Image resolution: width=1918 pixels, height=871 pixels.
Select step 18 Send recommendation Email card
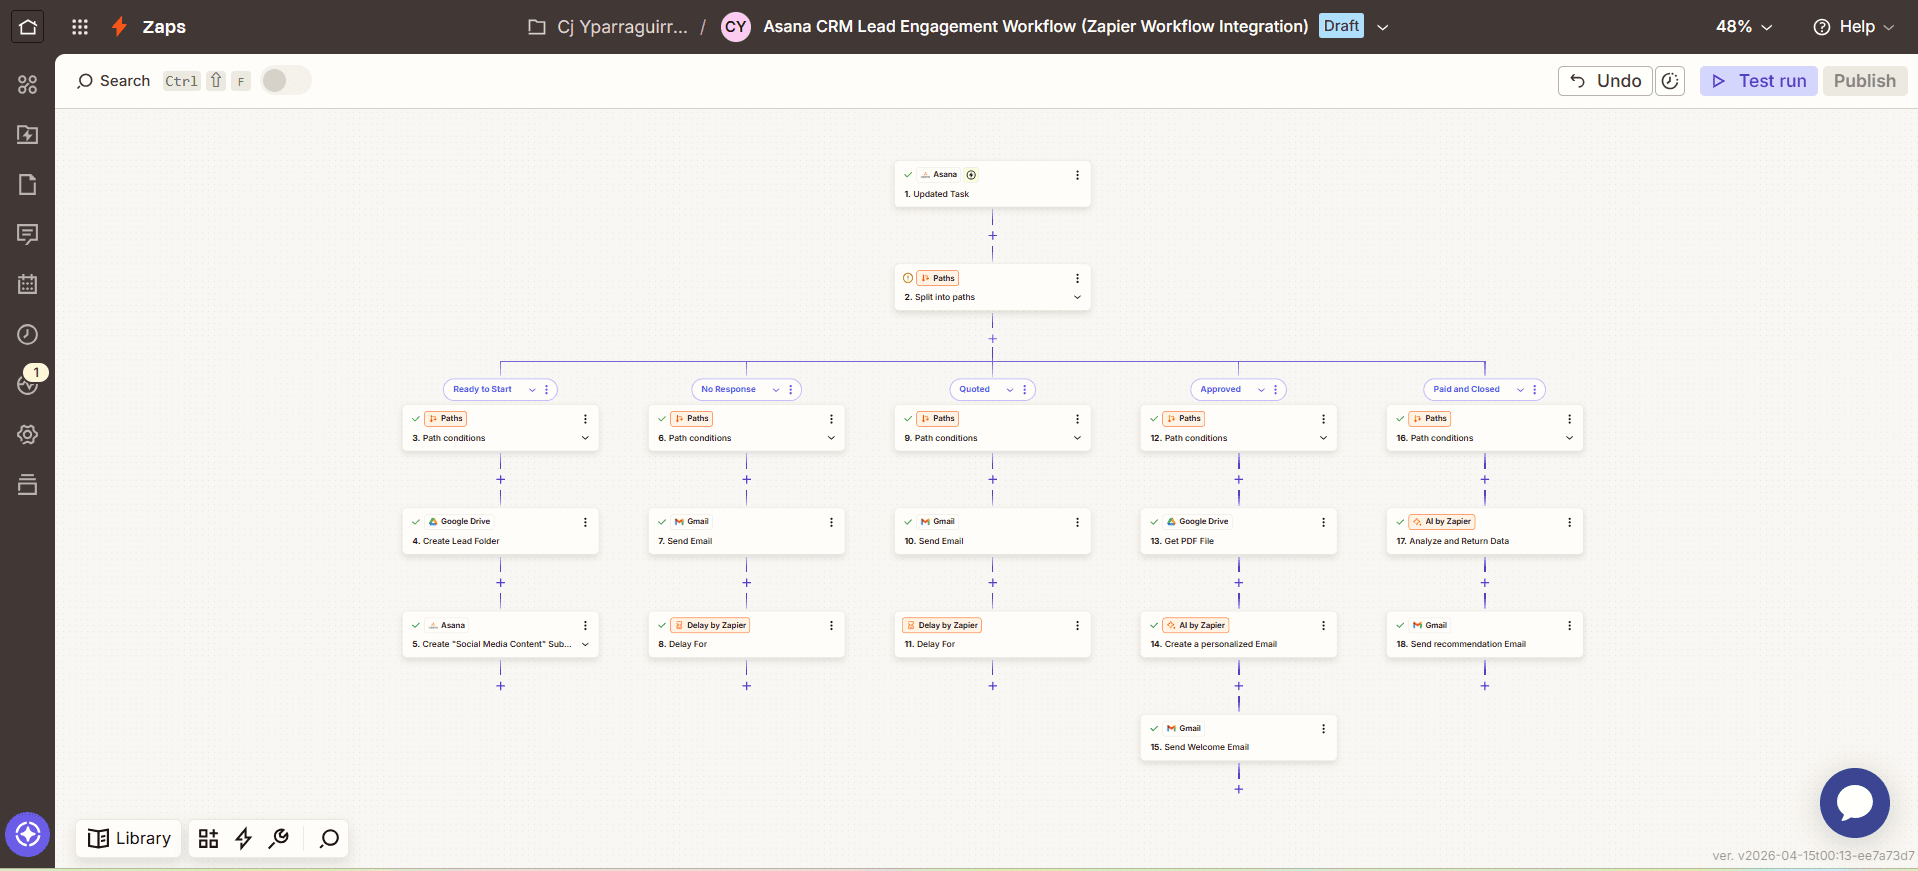point(1484,634)
